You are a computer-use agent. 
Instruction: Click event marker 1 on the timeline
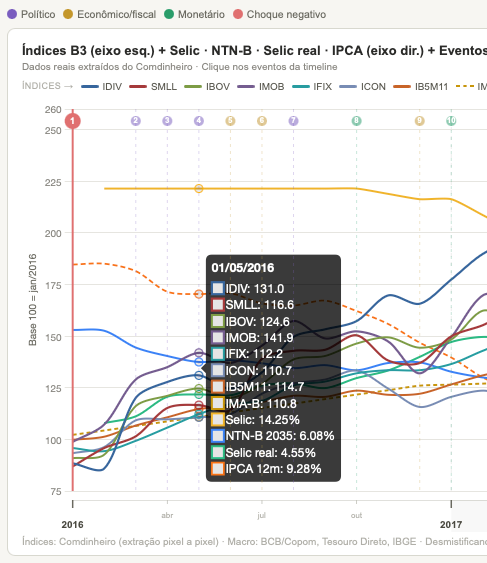point(73,121)
